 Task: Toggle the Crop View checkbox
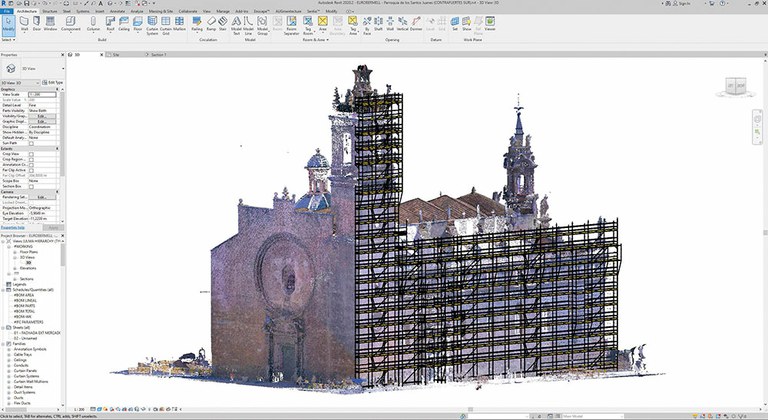pyautogui.click(x=31, y=154)
